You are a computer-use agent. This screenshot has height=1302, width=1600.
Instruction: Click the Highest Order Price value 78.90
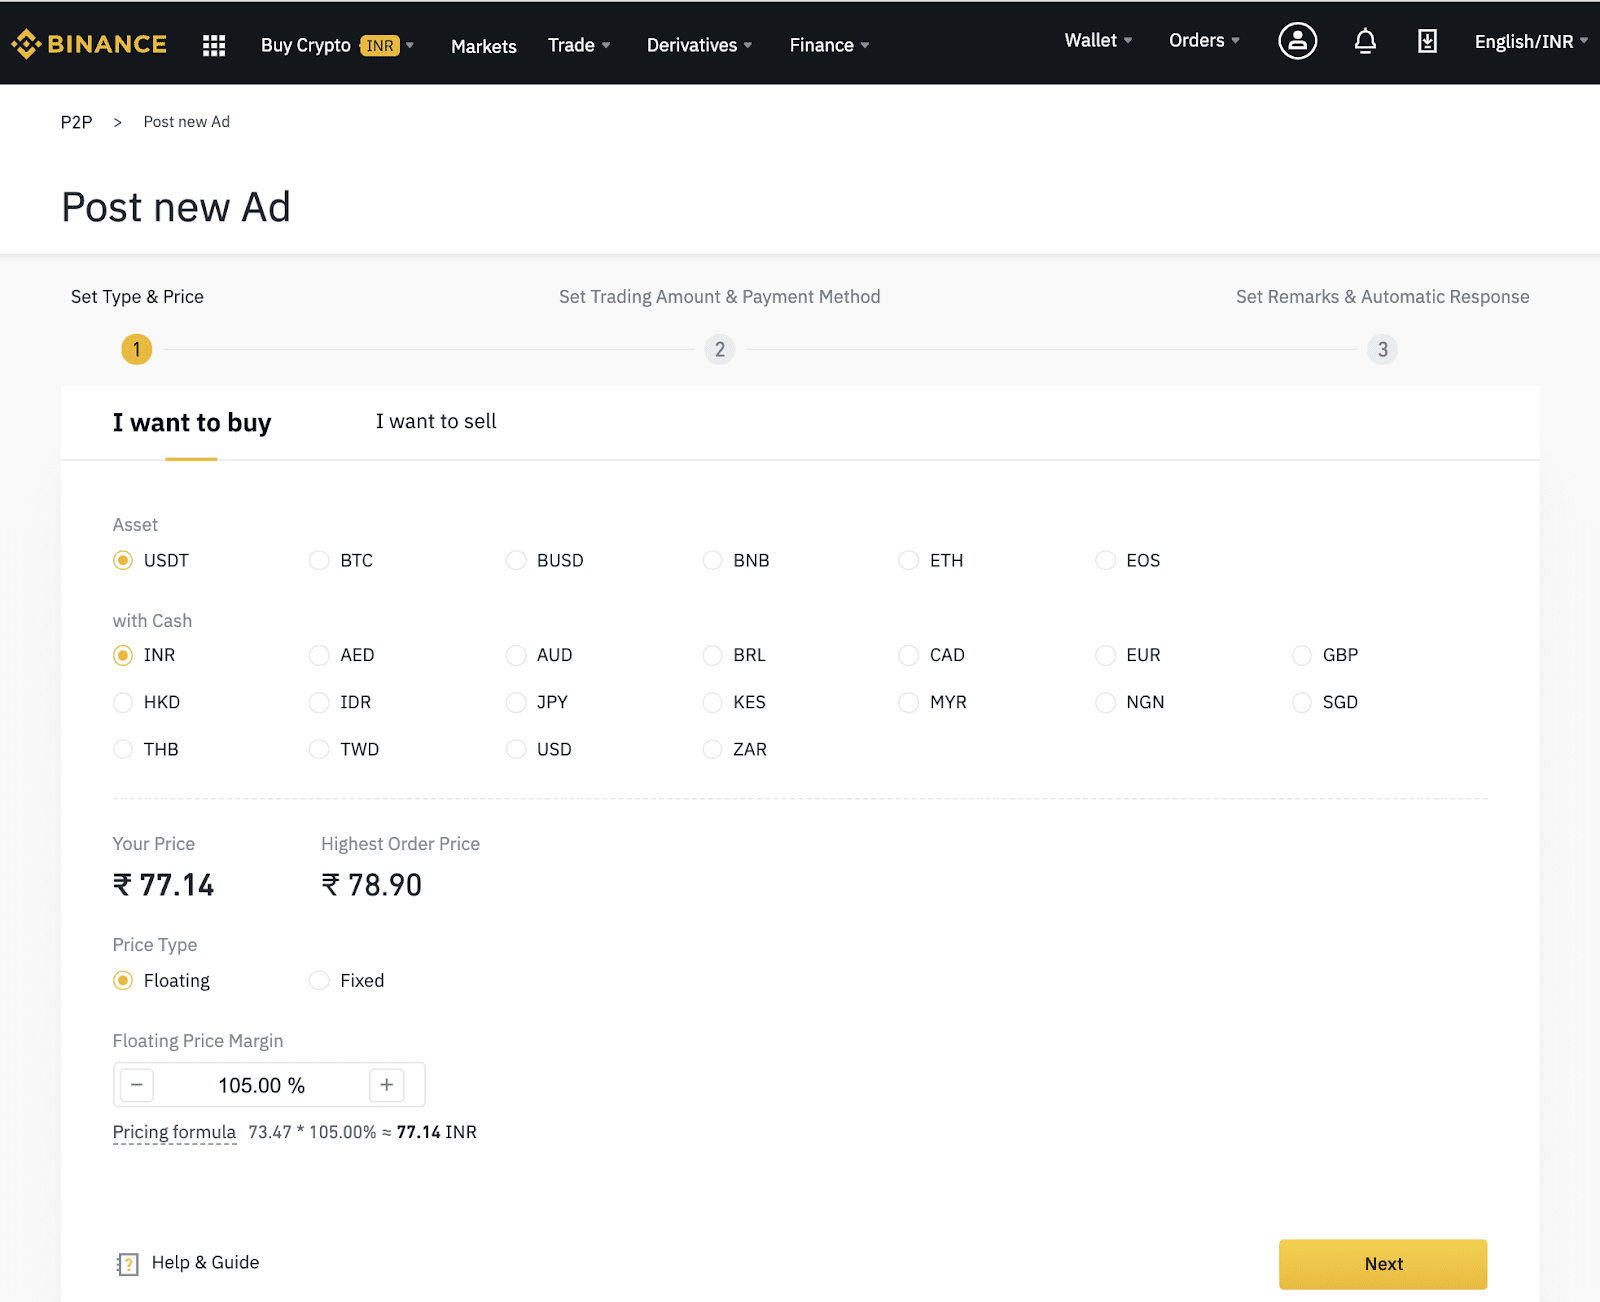[371, 885]
